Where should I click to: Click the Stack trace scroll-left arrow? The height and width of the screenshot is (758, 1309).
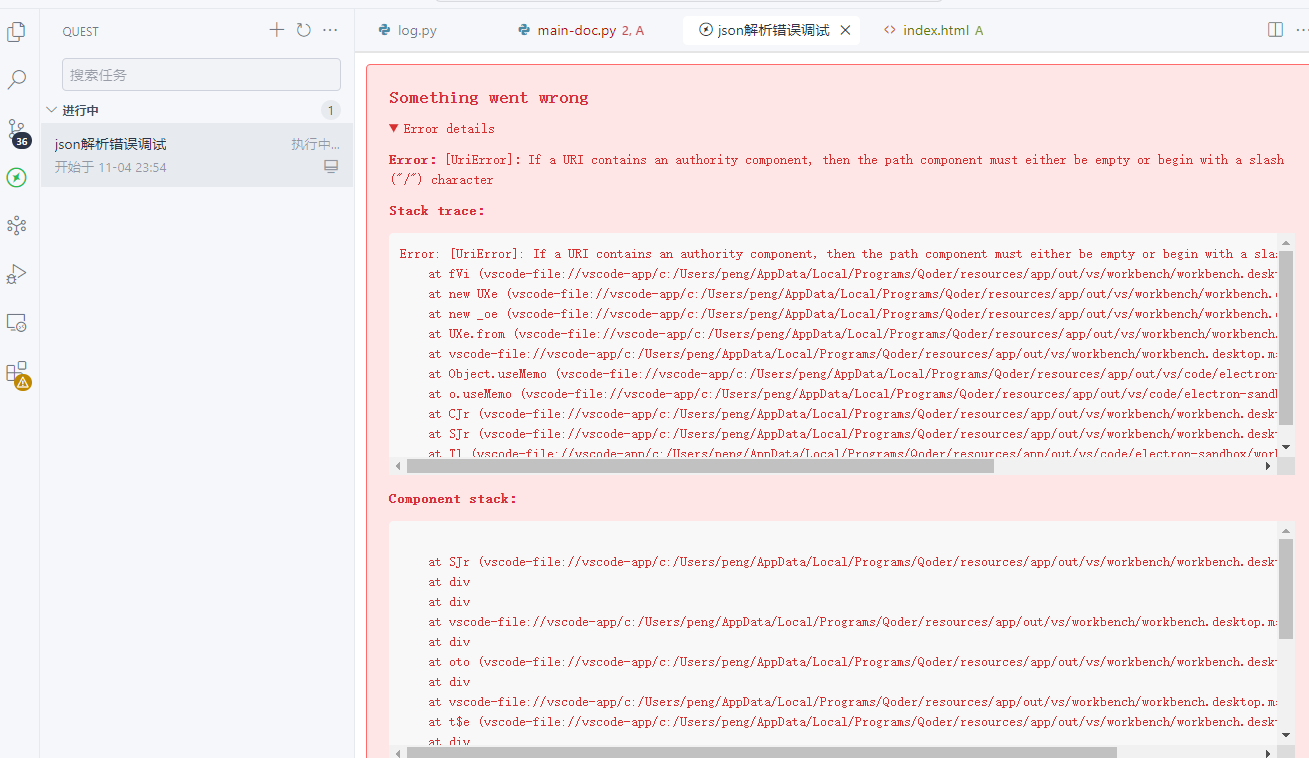pyautogui.click(x=398, y=466)
